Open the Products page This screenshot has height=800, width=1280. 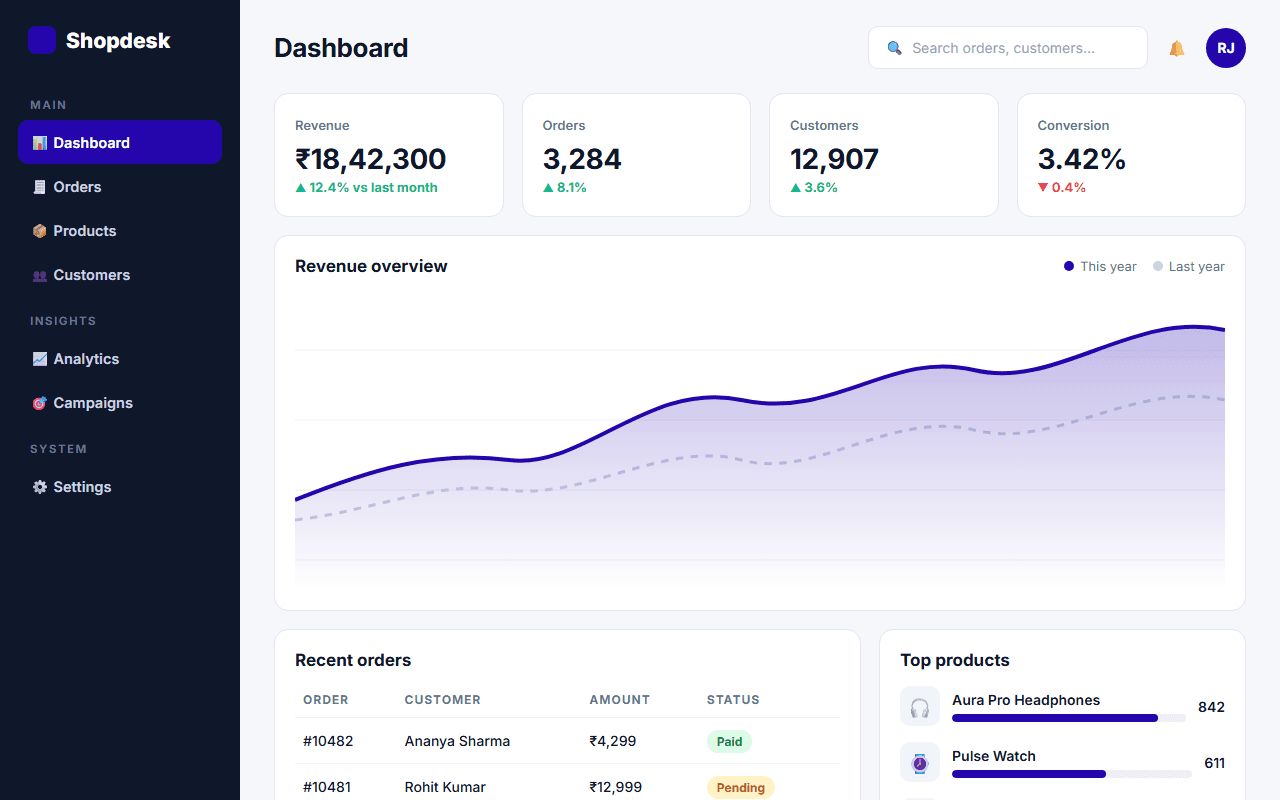[120, 231]
